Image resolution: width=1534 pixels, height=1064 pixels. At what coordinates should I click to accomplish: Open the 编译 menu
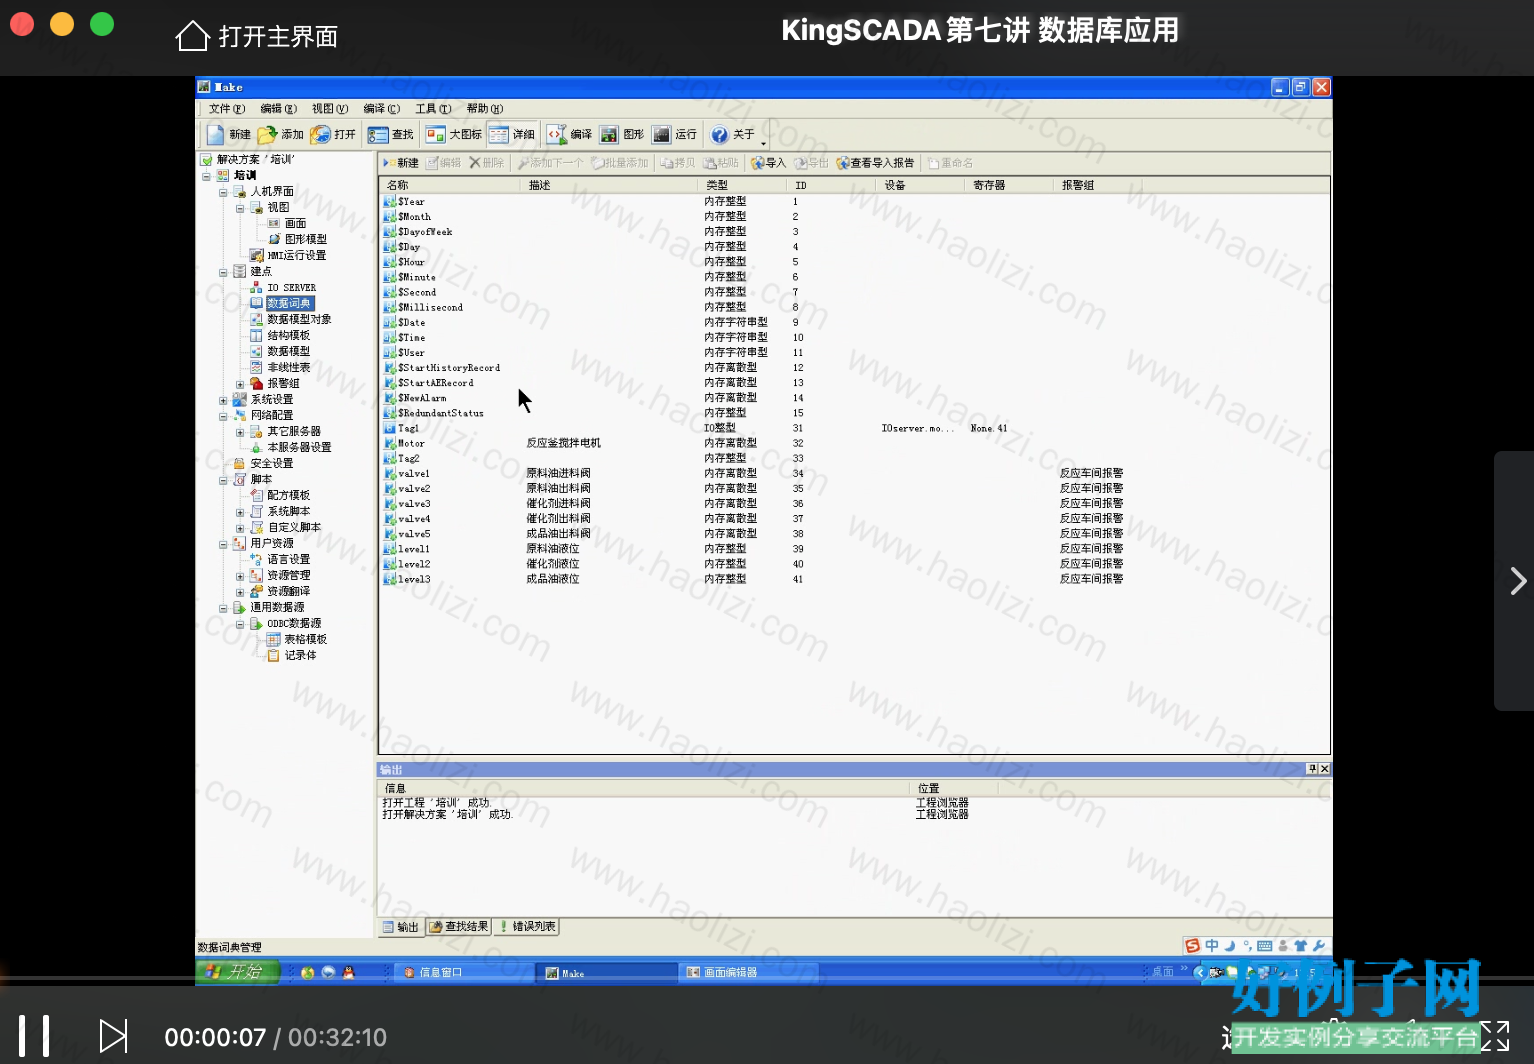coord(382,109)
